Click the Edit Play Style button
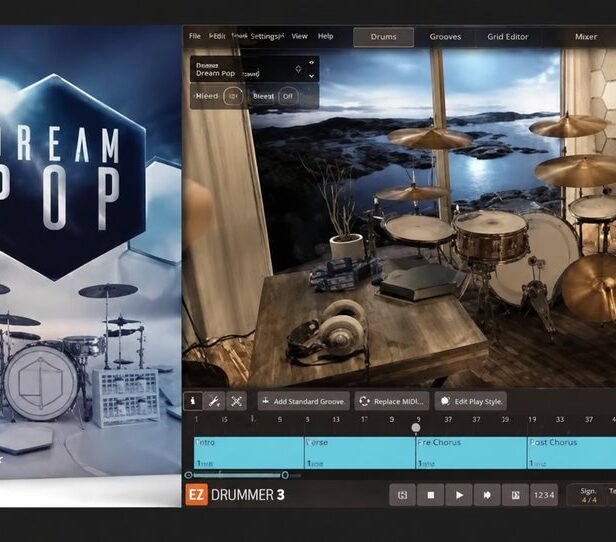This screenshot has height=542, width=616. pyautogui.click(x=471, y=401)
